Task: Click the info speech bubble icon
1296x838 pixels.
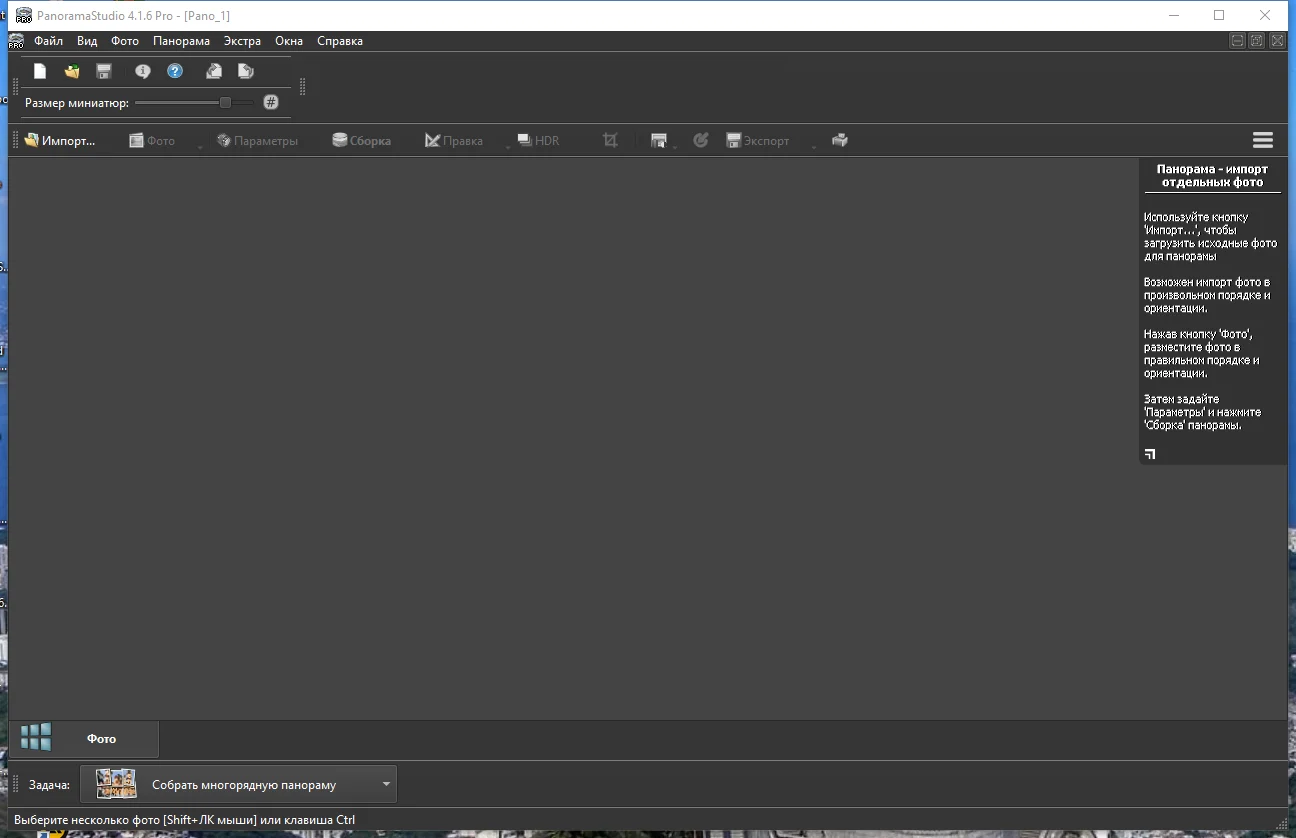Action: click(x=143, y=71)
